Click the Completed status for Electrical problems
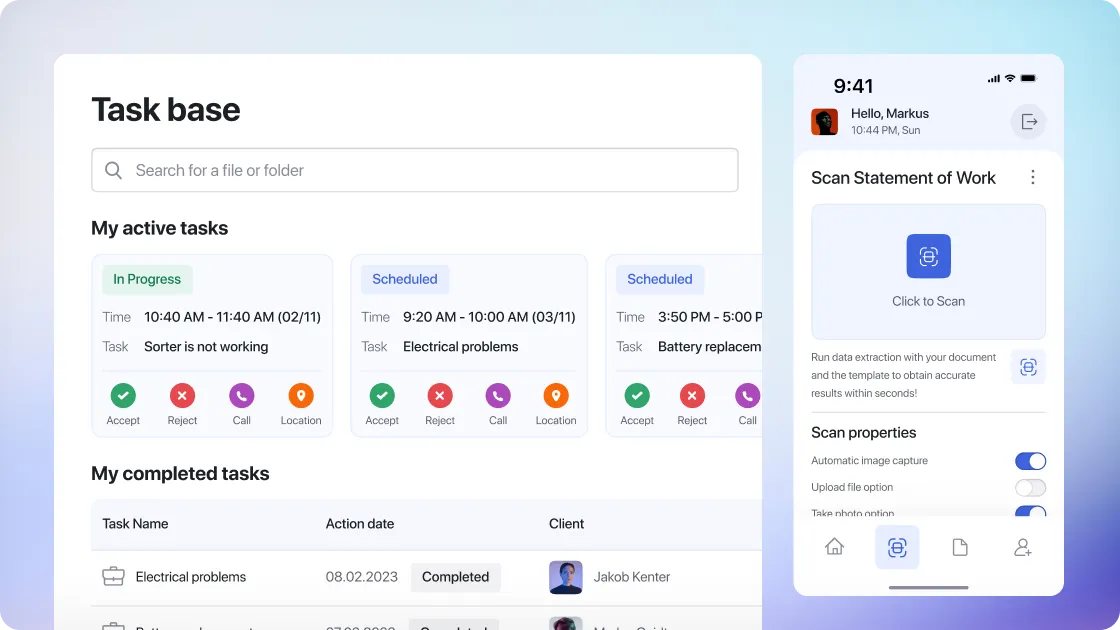 click(455, 577)
